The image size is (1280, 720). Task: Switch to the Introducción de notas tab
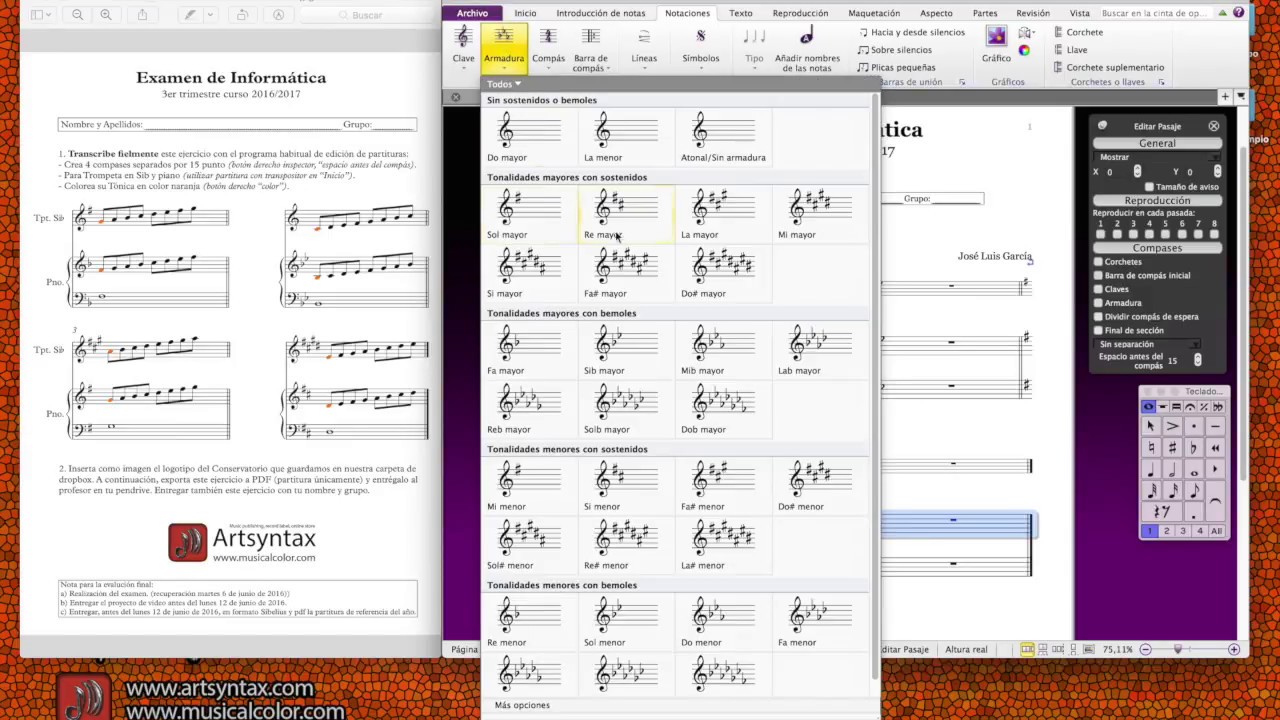click(601, 13)
